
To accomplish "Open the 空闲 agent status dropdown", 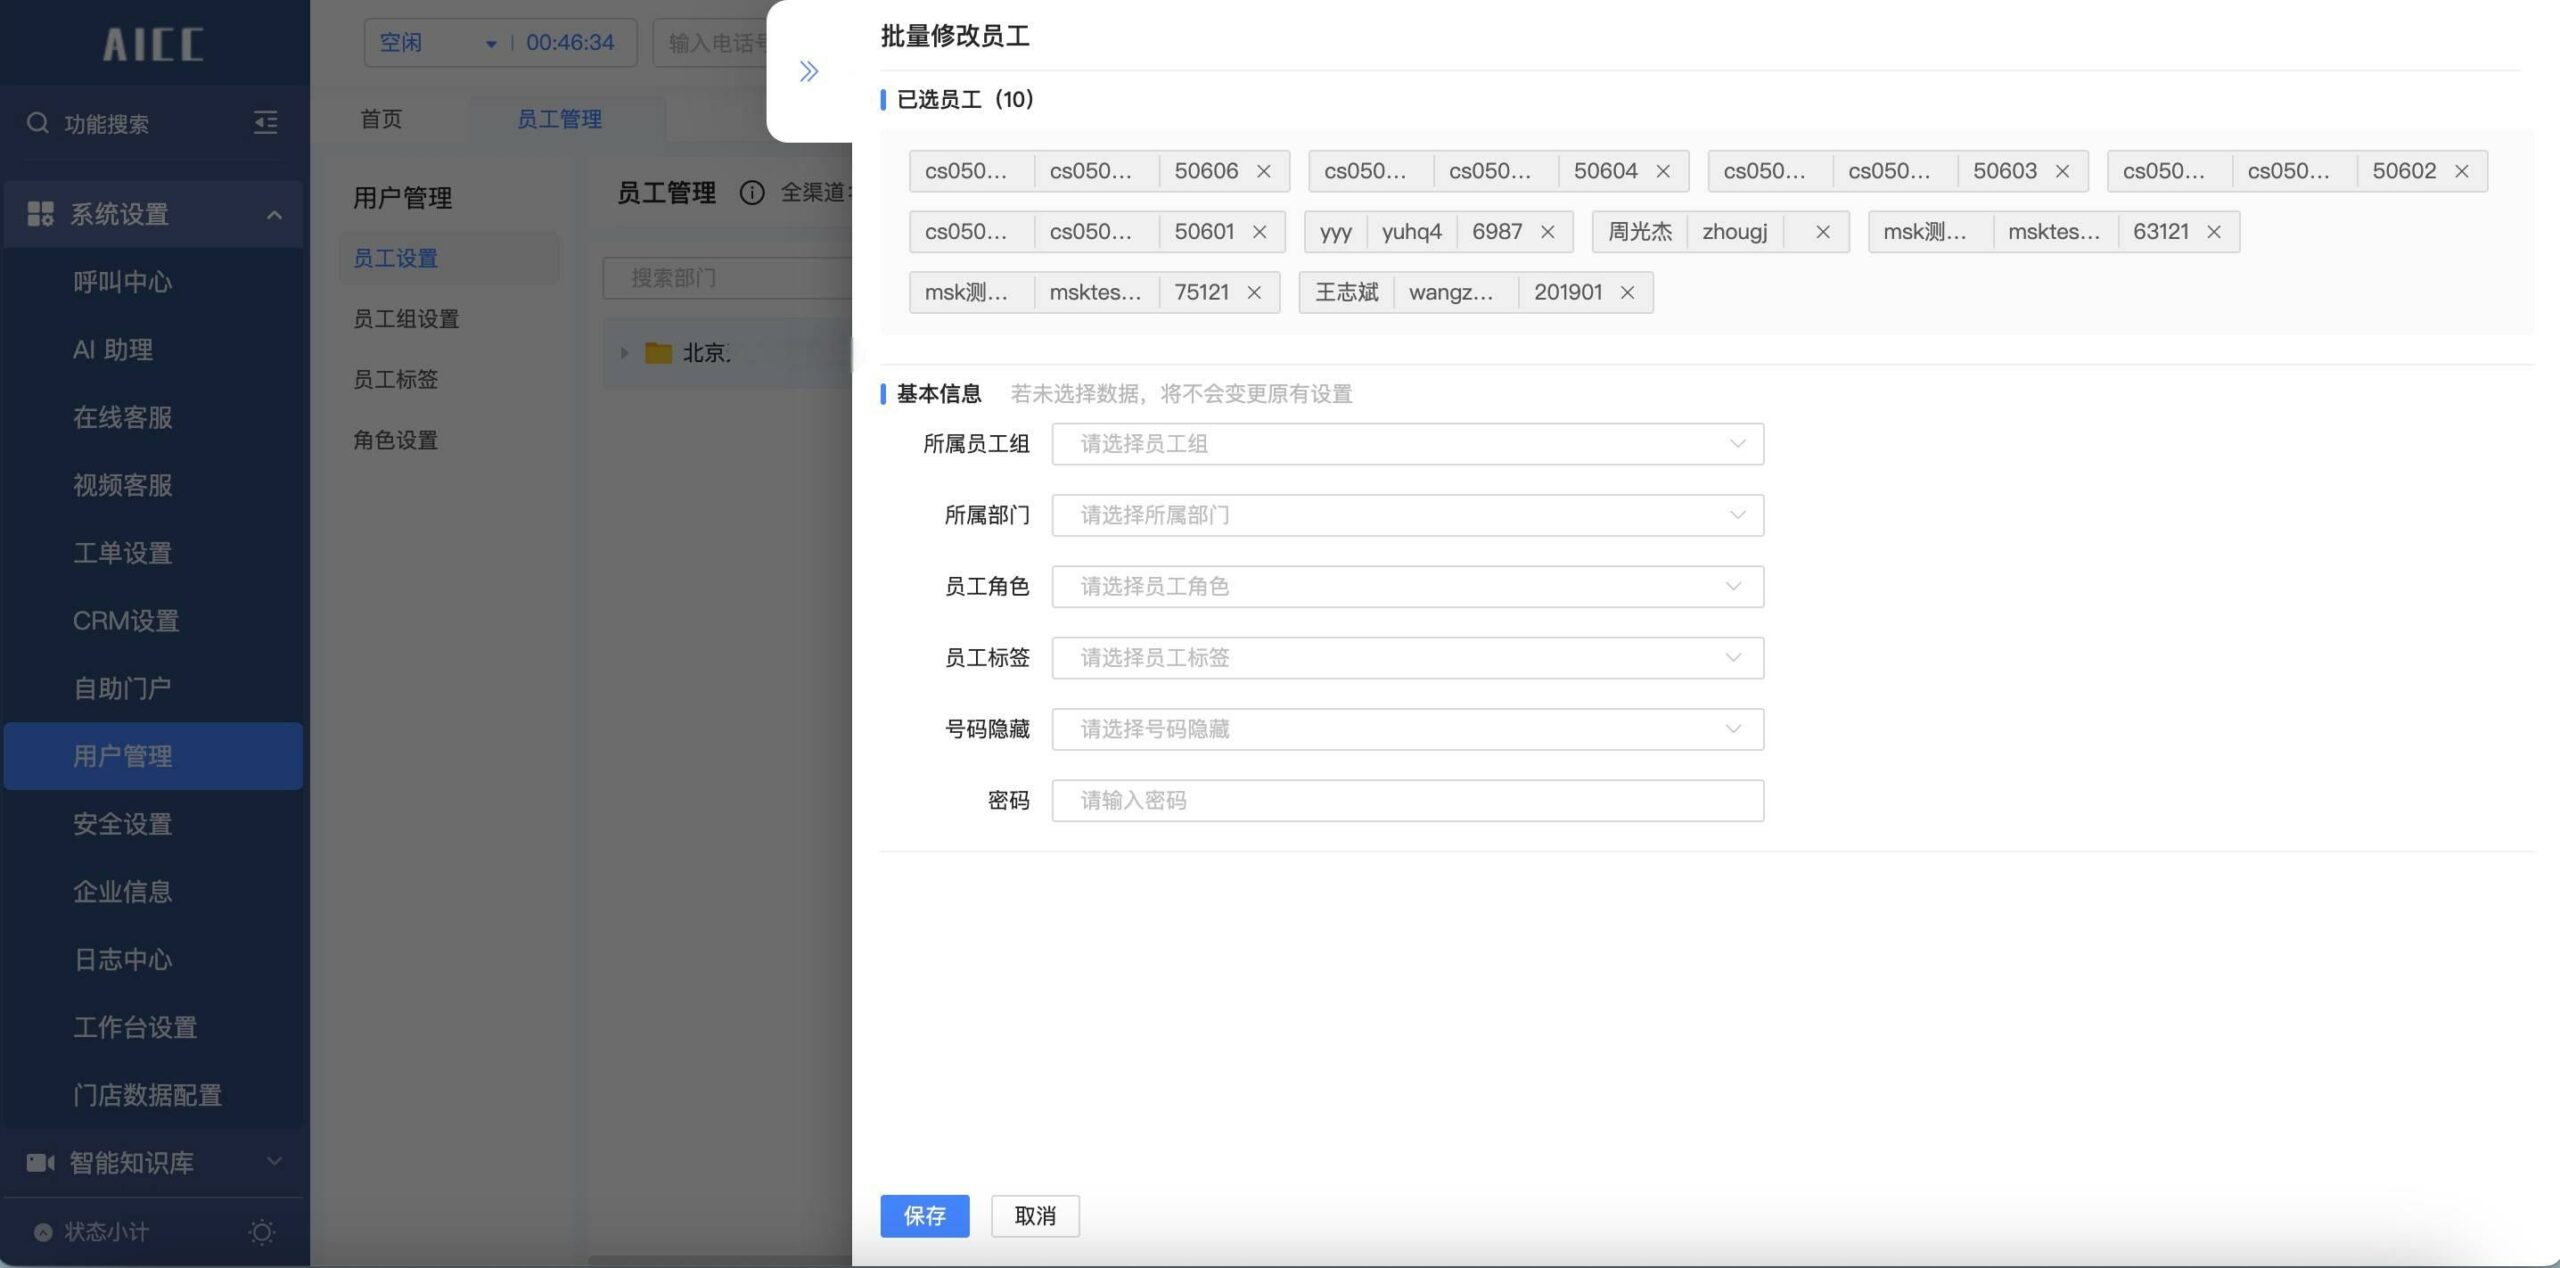I will pyautogui.click(x=438, y=43).
